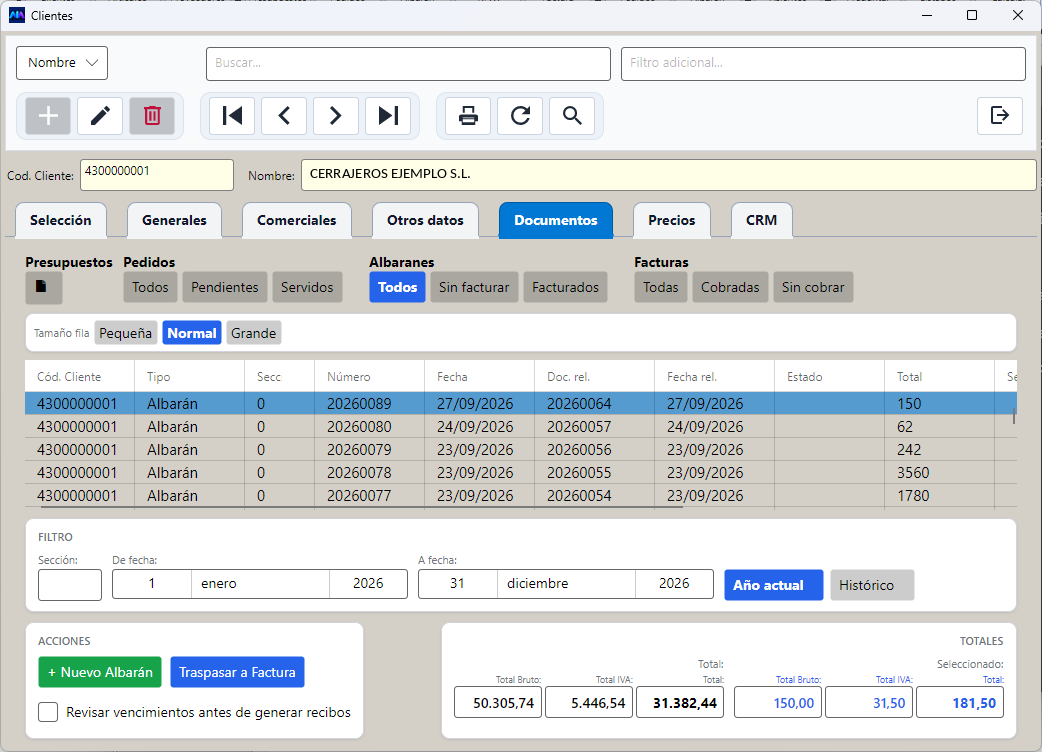Click the Histórico button
The height and width of the screenshot is (752, 1042).
click(872, 585)
